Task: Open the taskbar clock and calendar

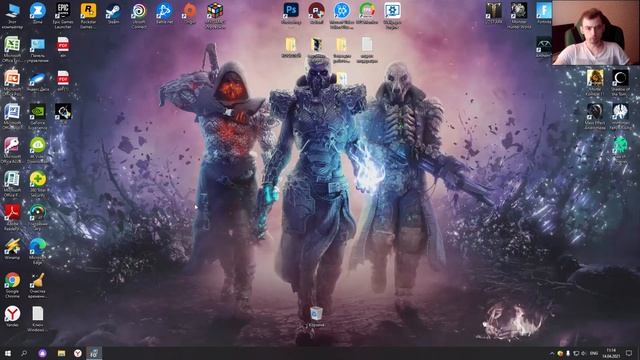Action: click(x=611, y=353)
